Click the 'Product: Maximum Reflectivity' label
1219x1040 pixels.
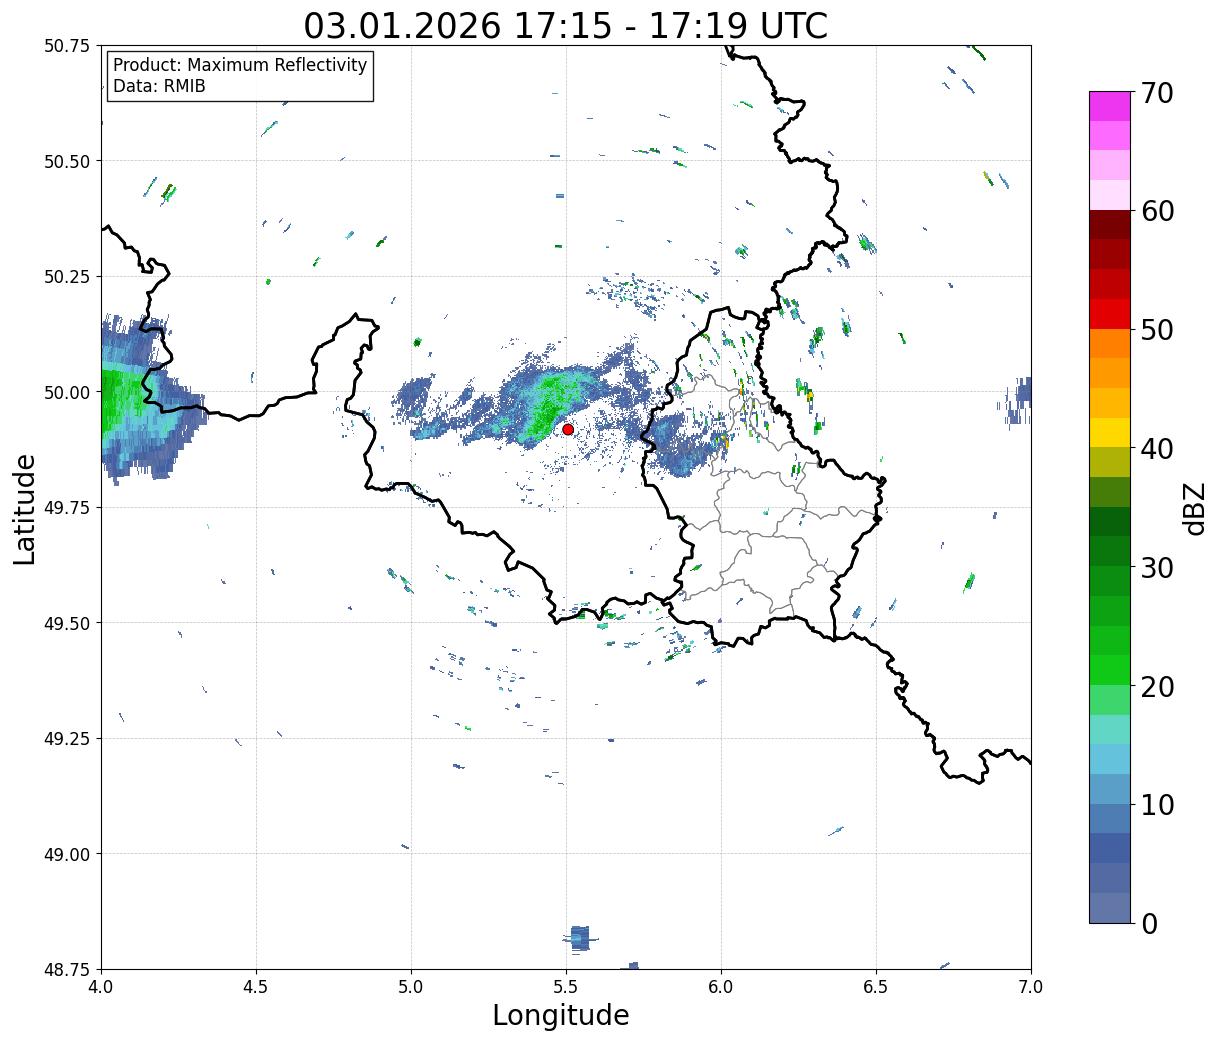[240, 65]
